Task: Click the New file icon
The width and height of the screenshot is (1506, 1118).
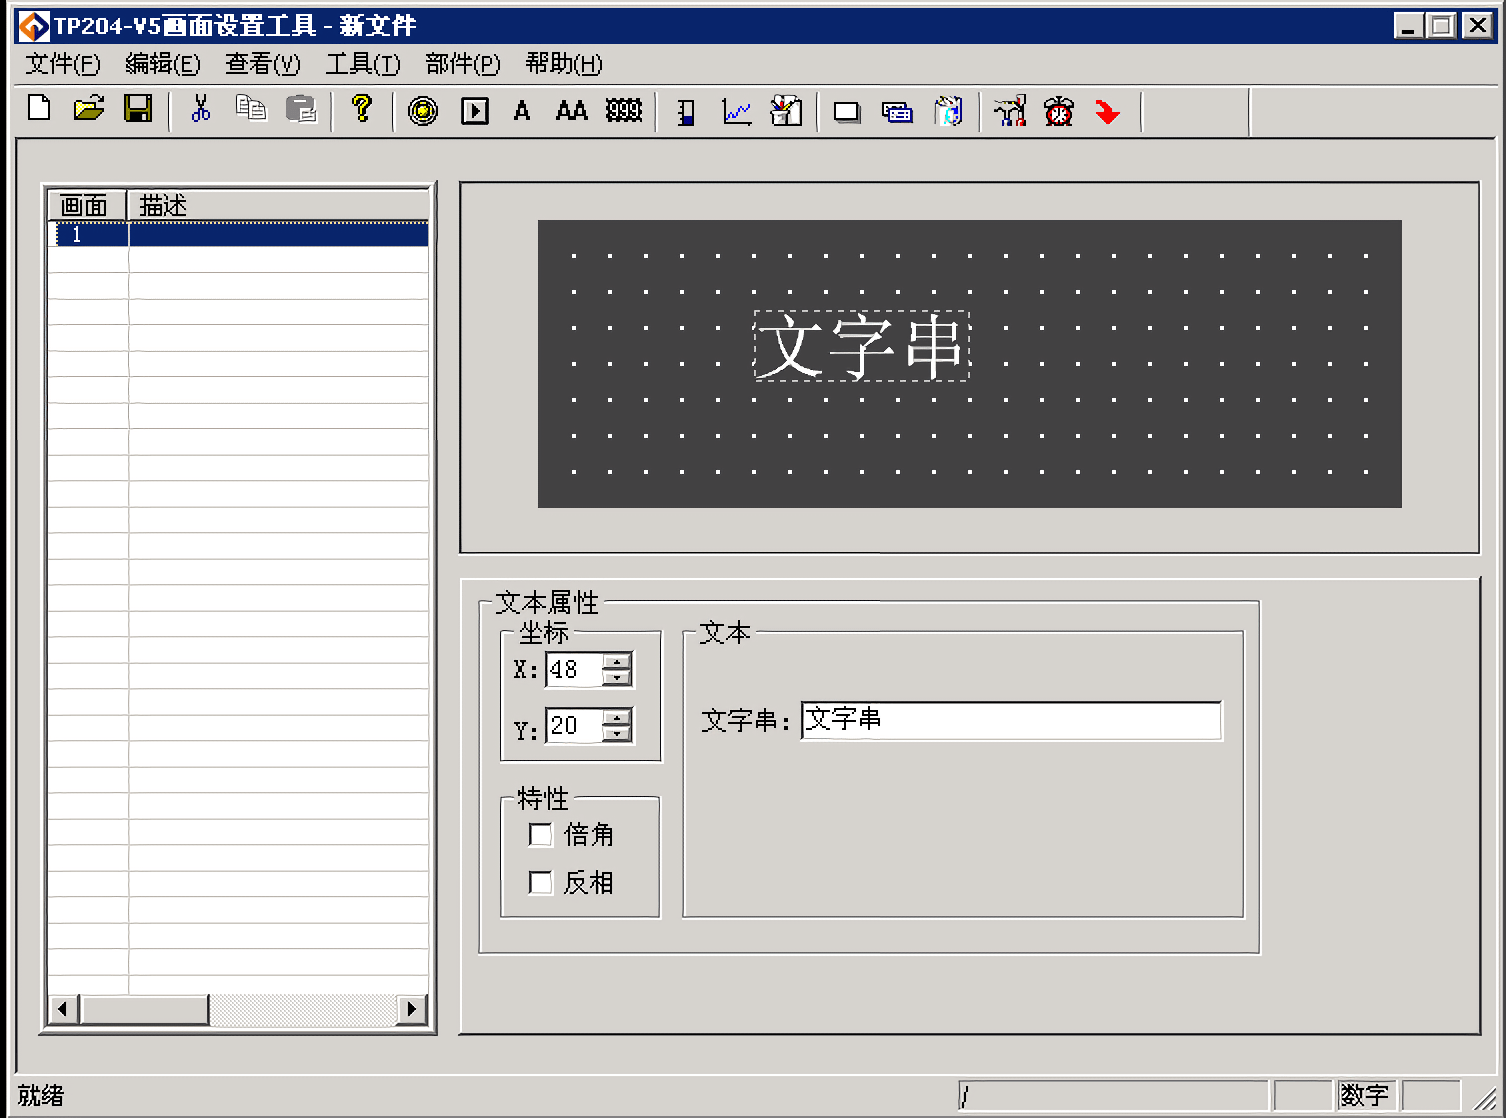Action: tap(39, 108)
